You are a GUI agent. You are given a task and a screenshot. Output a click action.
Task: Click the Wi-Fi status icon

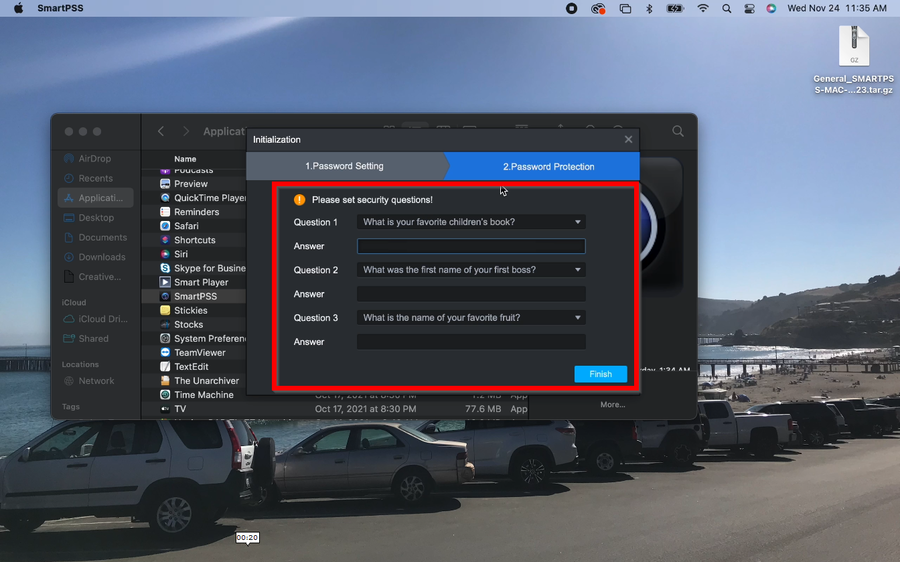pyautogui.click(x=703, y=9)
